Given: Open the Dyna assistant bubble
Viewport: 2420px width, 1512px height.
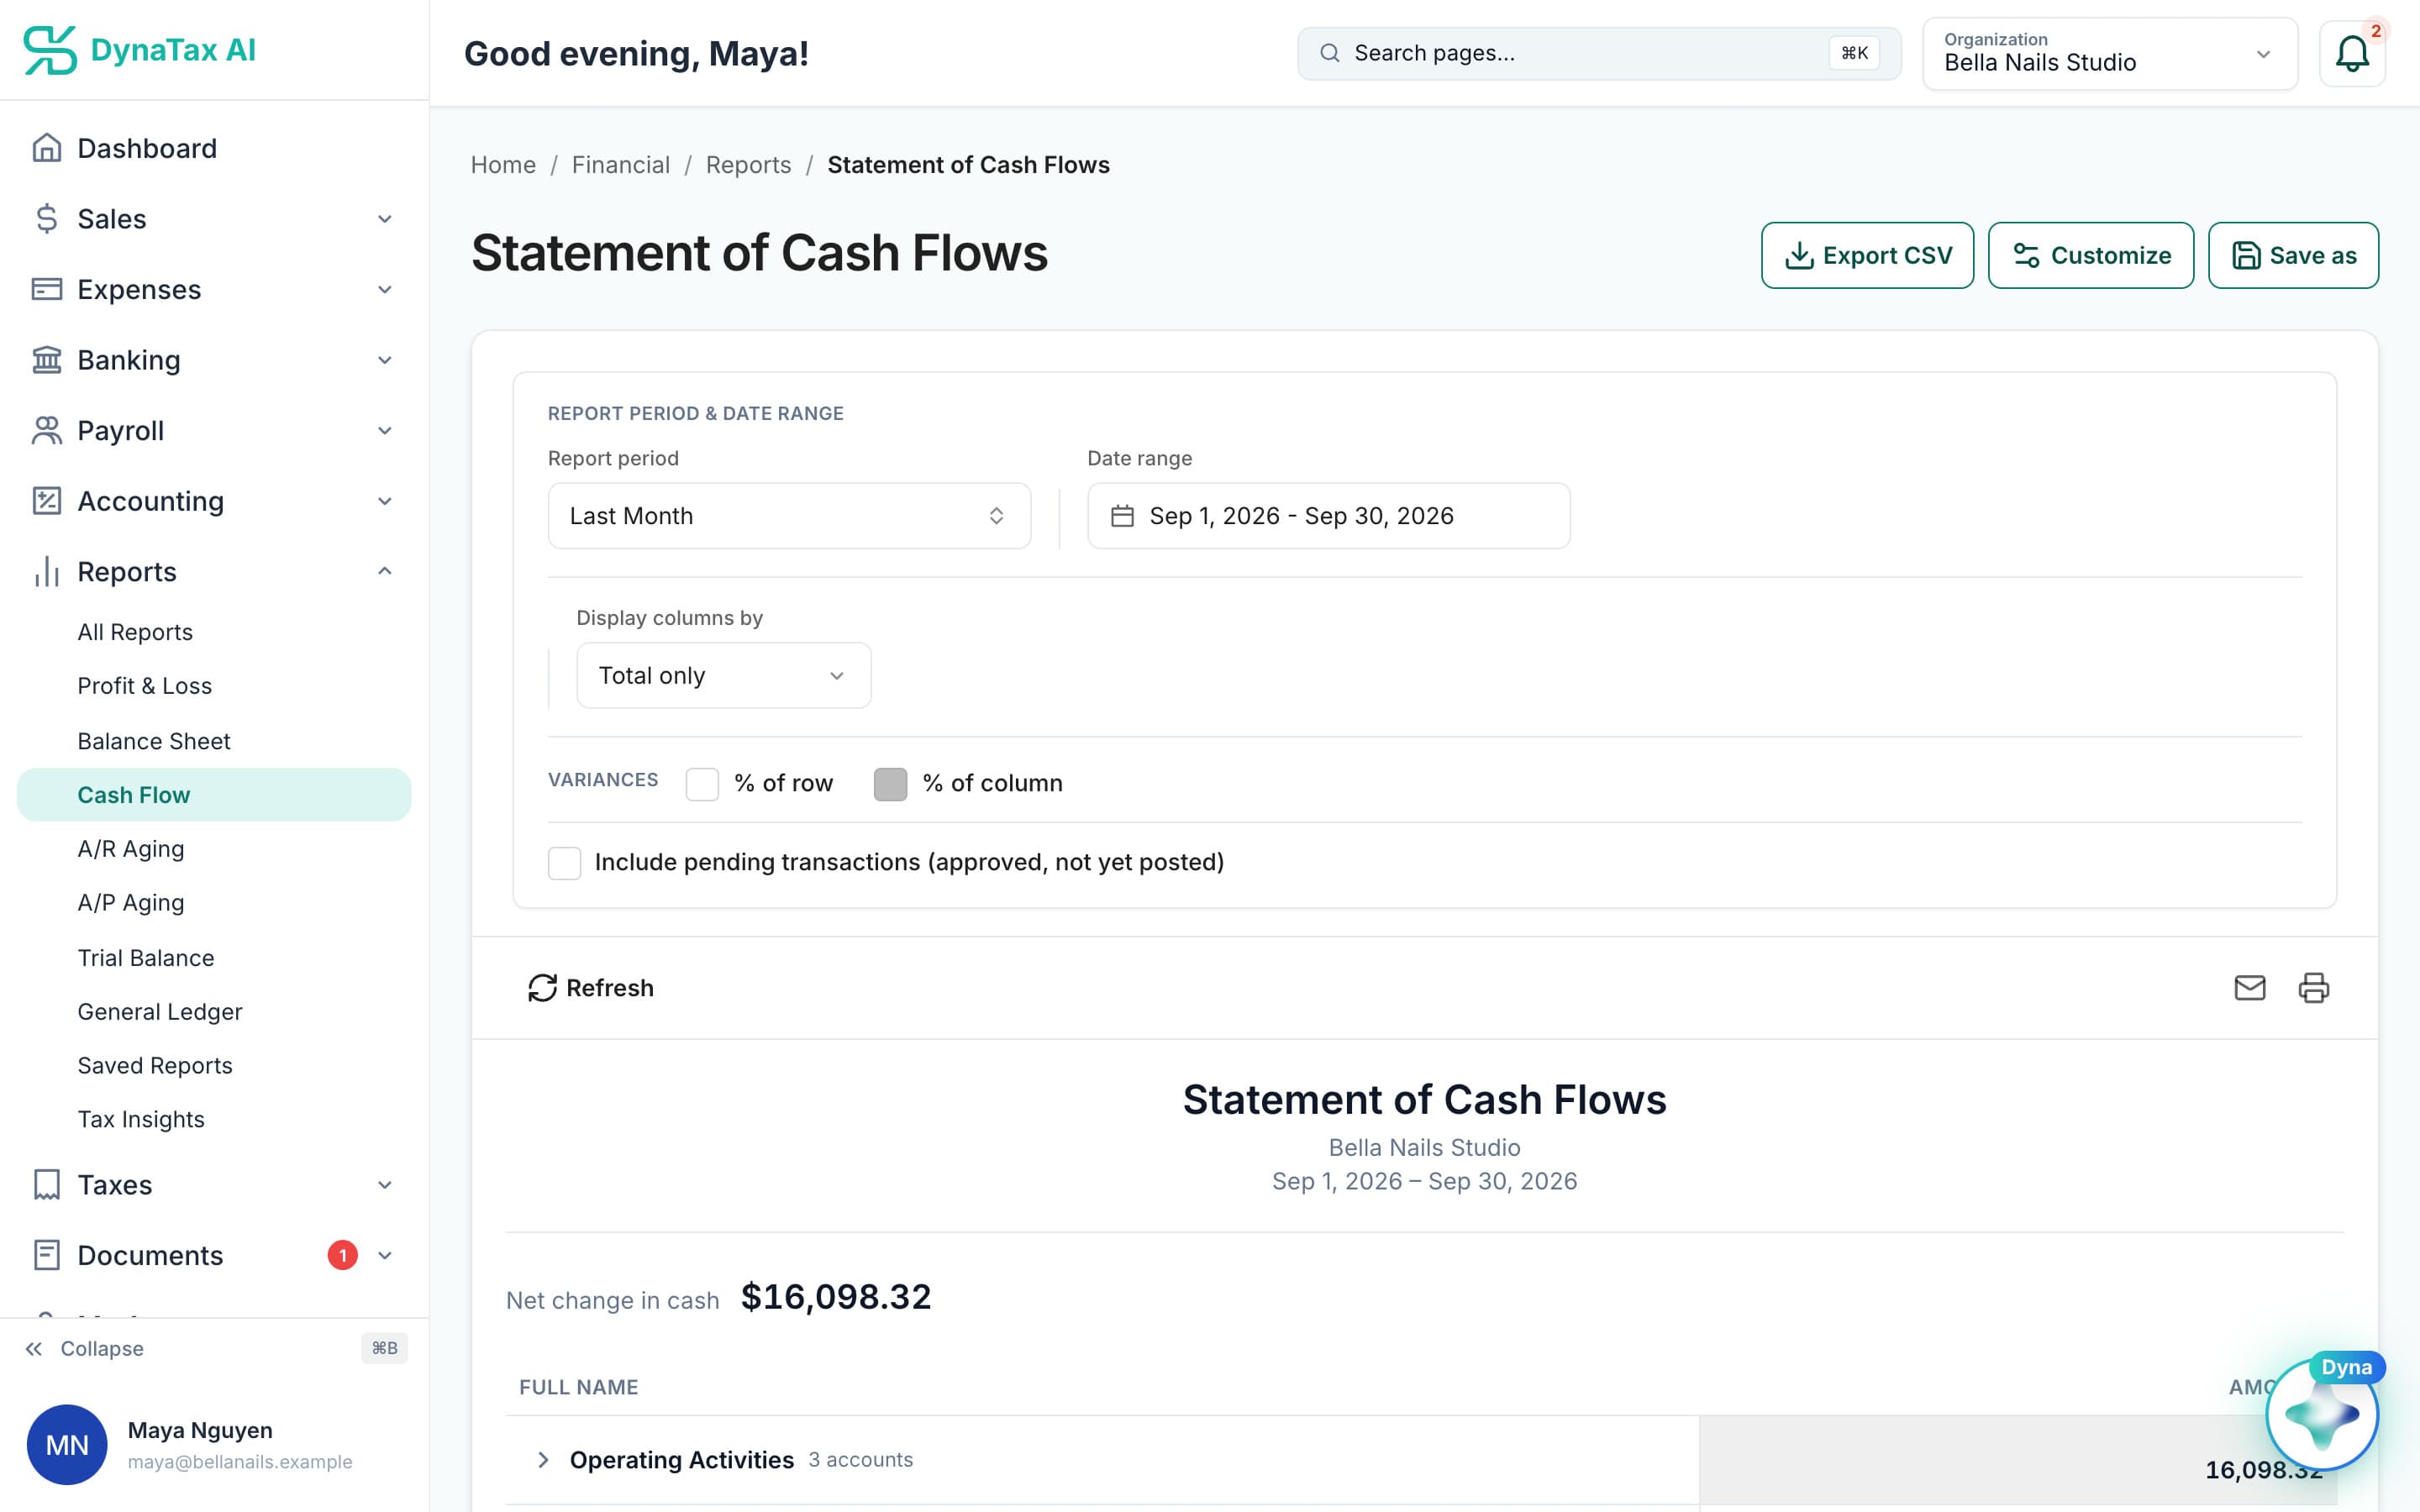Looking at the screenshot, I should tap(2322, 1414).
